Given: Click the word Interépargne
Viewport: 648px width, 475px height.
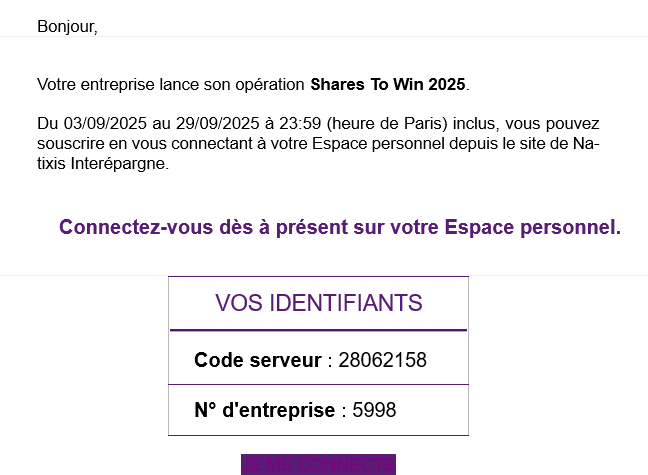Looking at the screenshot, I should (120, 164).
